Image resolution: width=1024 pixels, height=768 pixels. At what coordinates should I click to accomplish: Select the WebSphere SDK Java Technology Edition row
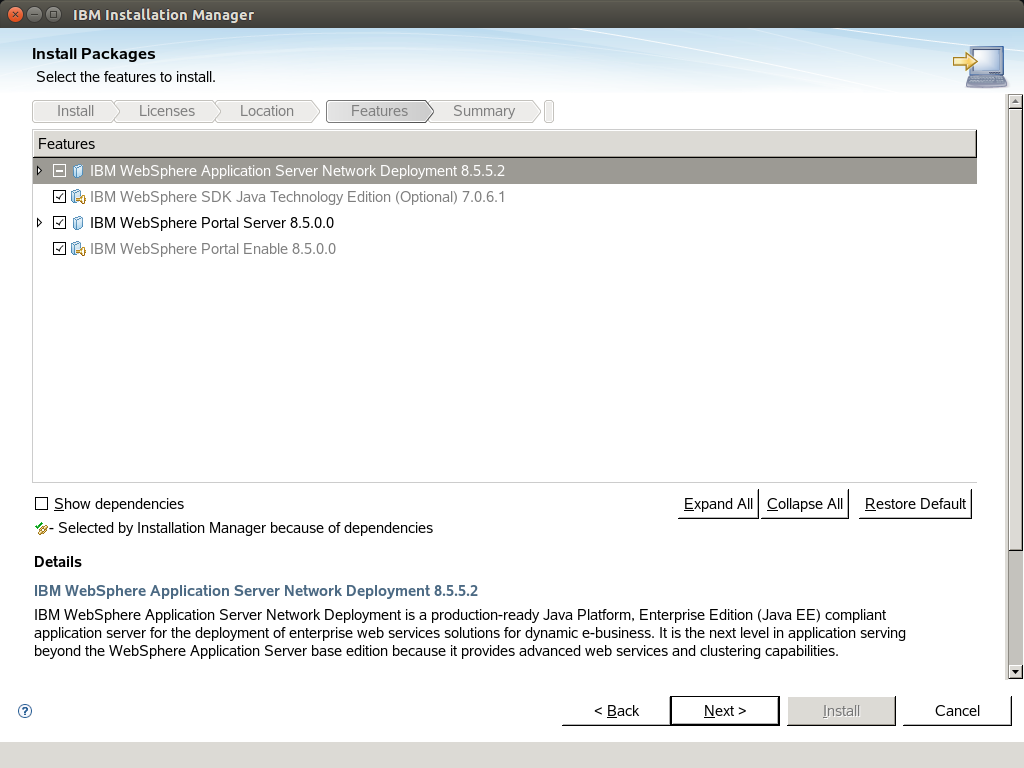click(x=505, y=197)
